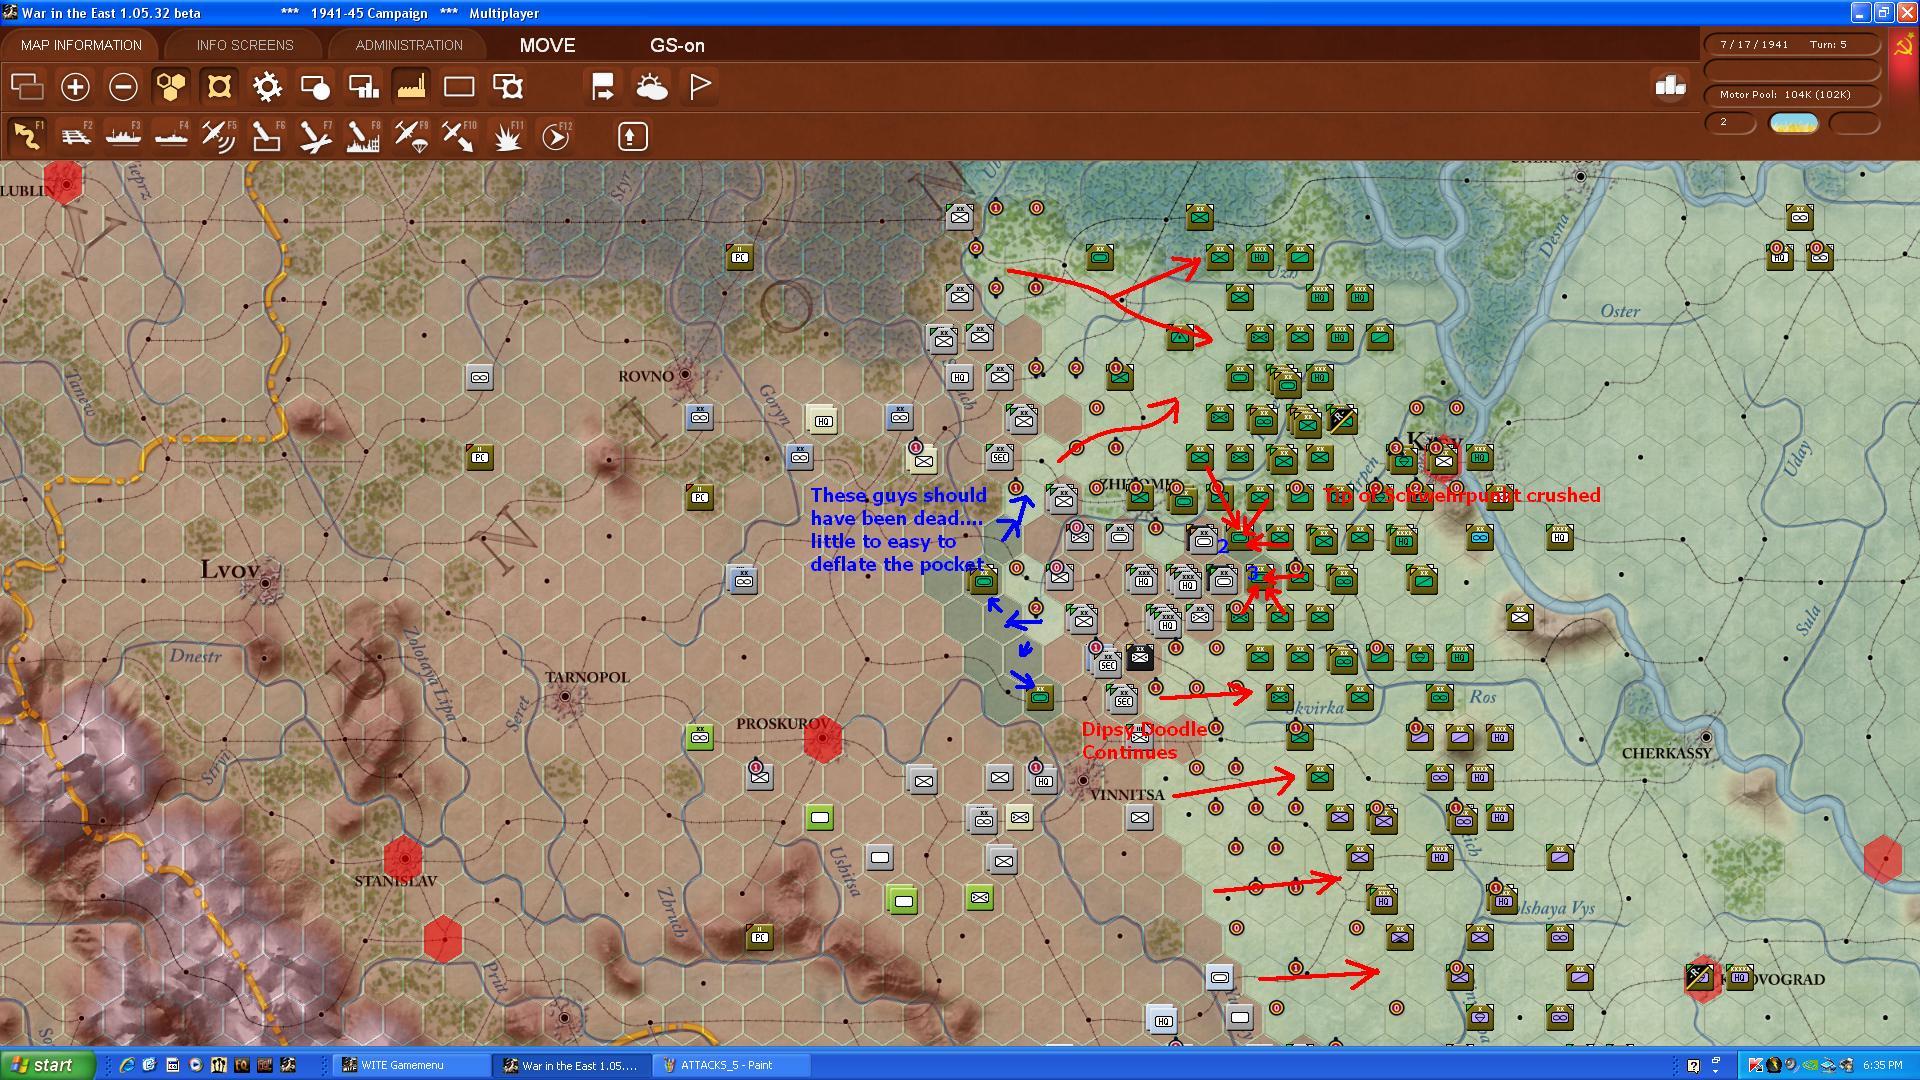Screen dimensions: 1920x1080
Task: Select F9 air transport mode
Action: point(411,136)
